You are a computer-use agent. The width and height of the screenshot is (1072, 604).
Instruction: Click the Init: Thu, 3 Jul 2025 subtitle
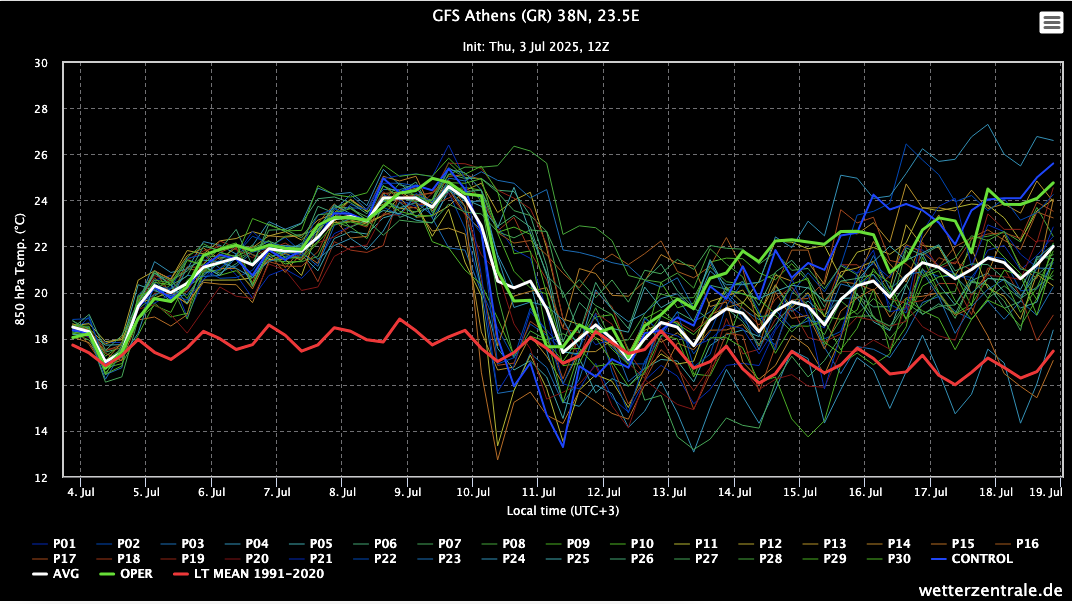pos(535,46)
